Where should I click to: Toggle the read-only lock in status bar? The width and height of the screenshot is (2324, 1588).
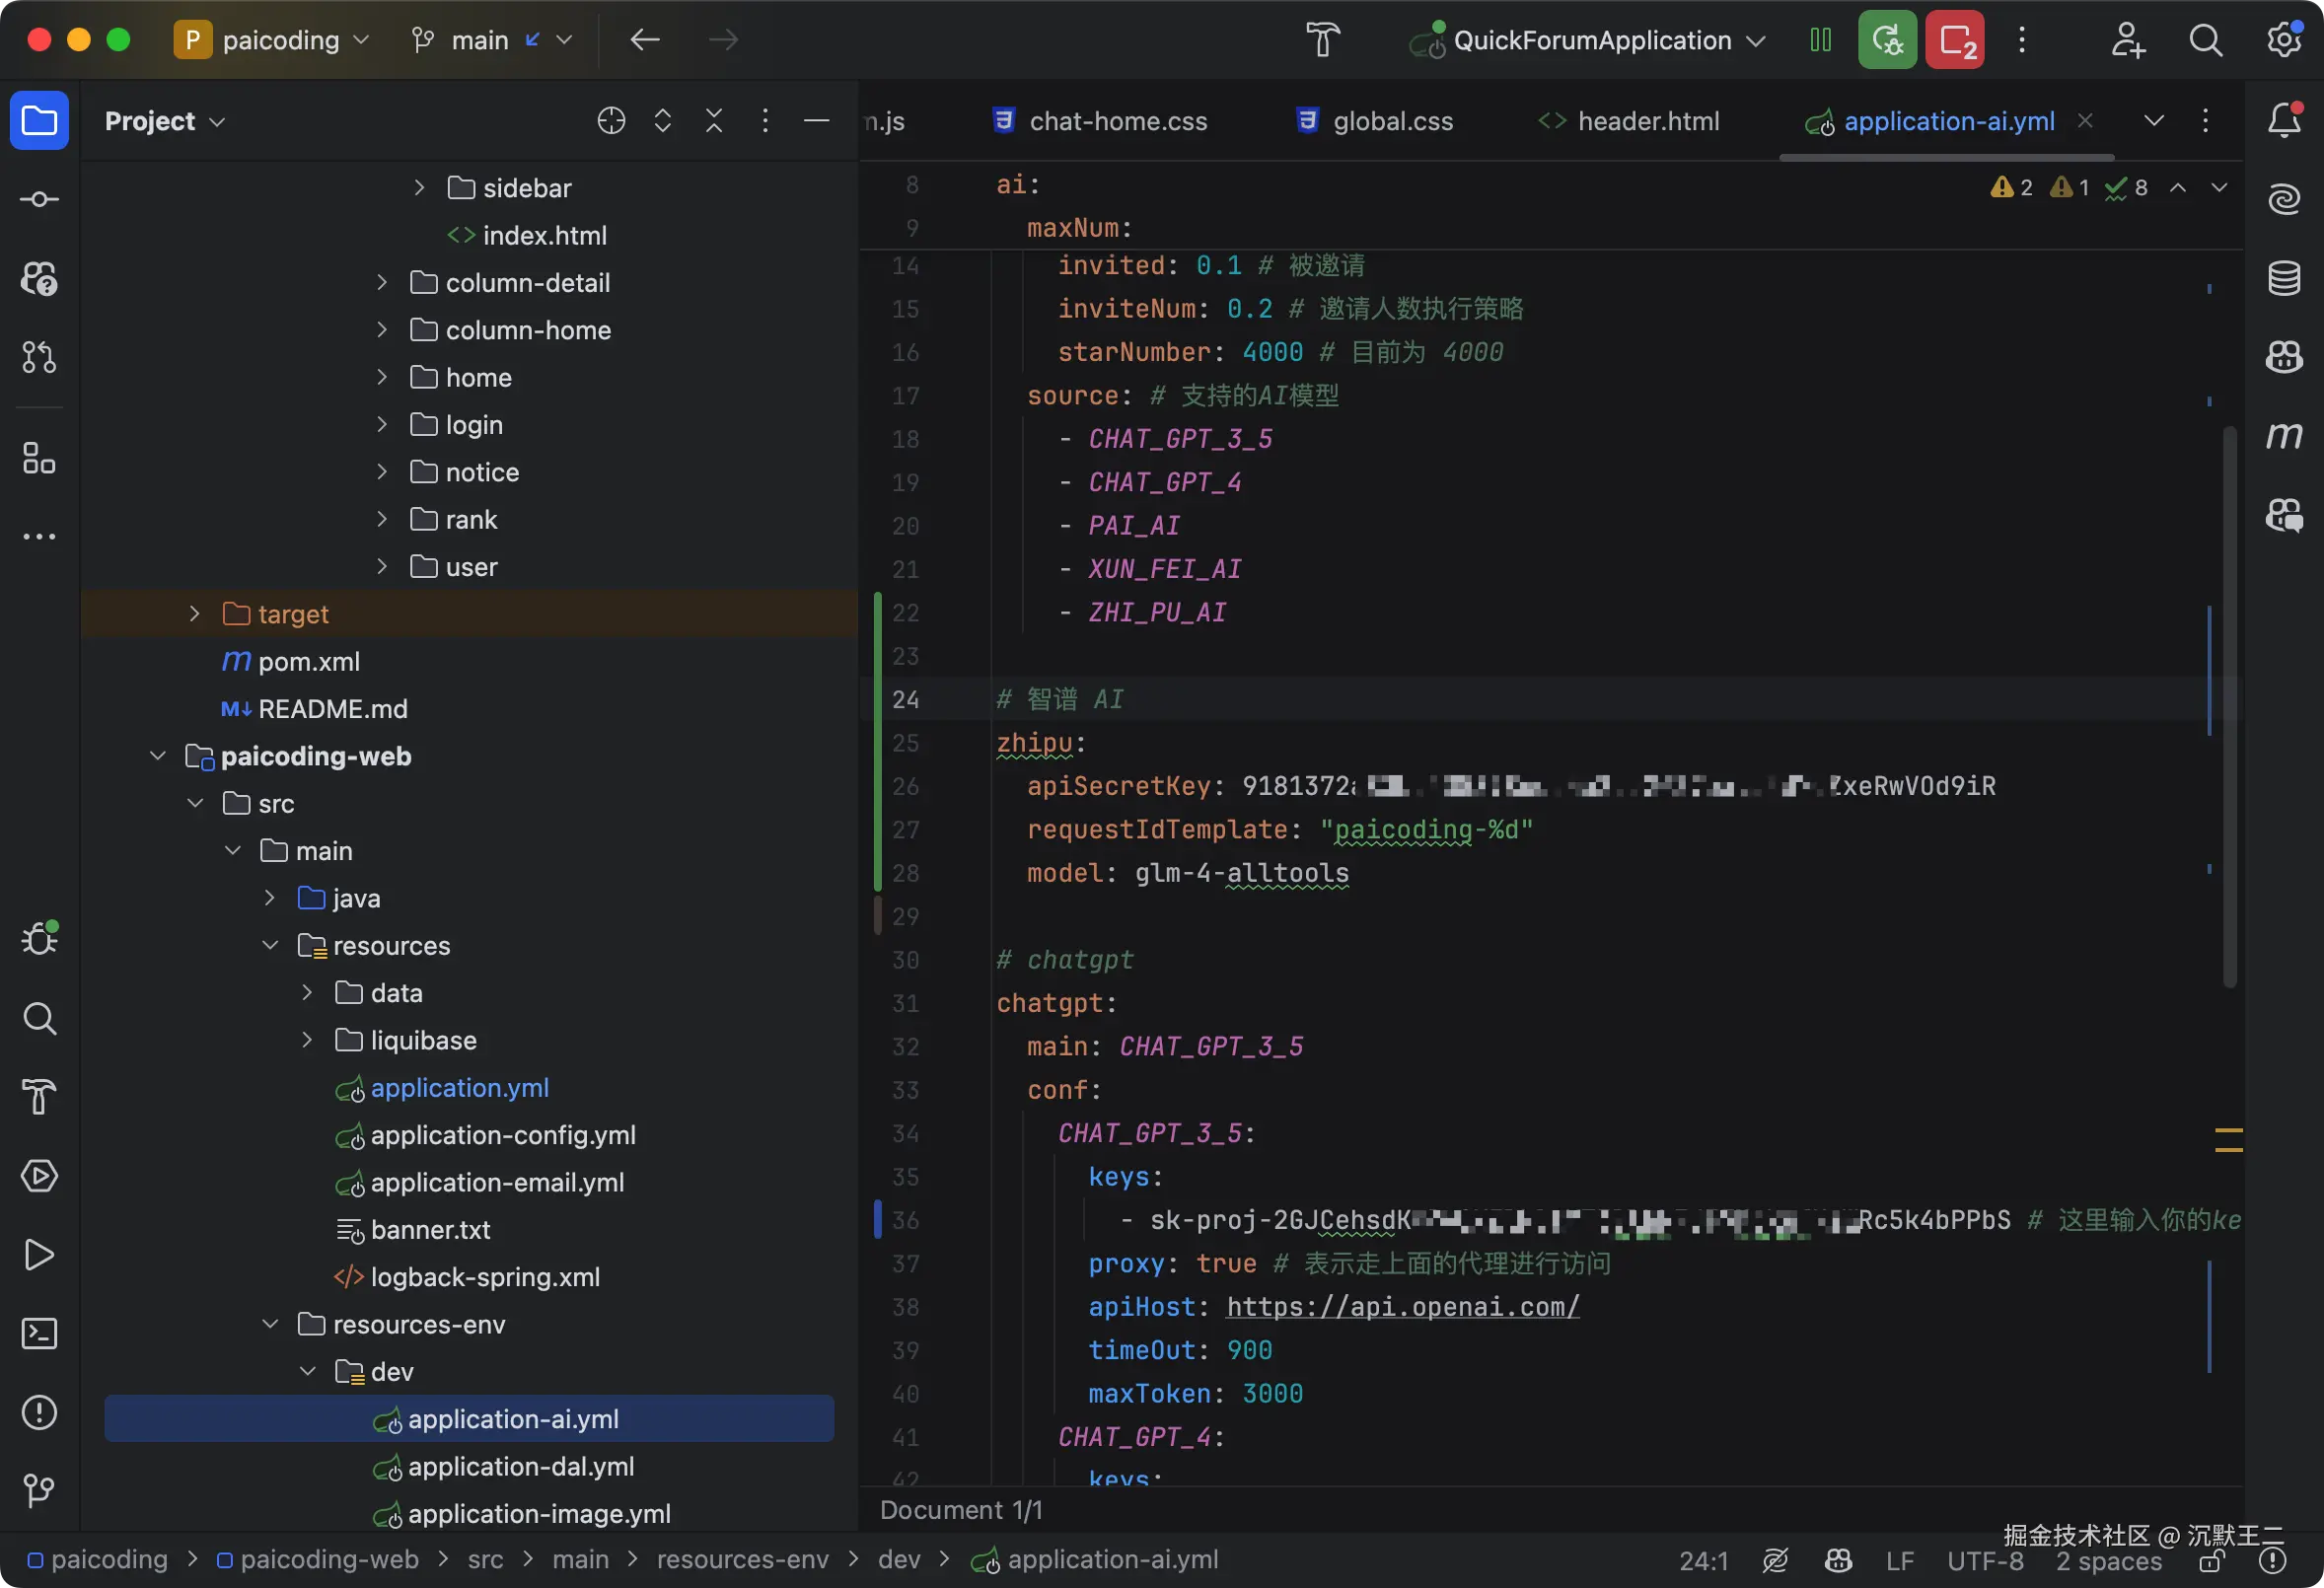2212,1560
